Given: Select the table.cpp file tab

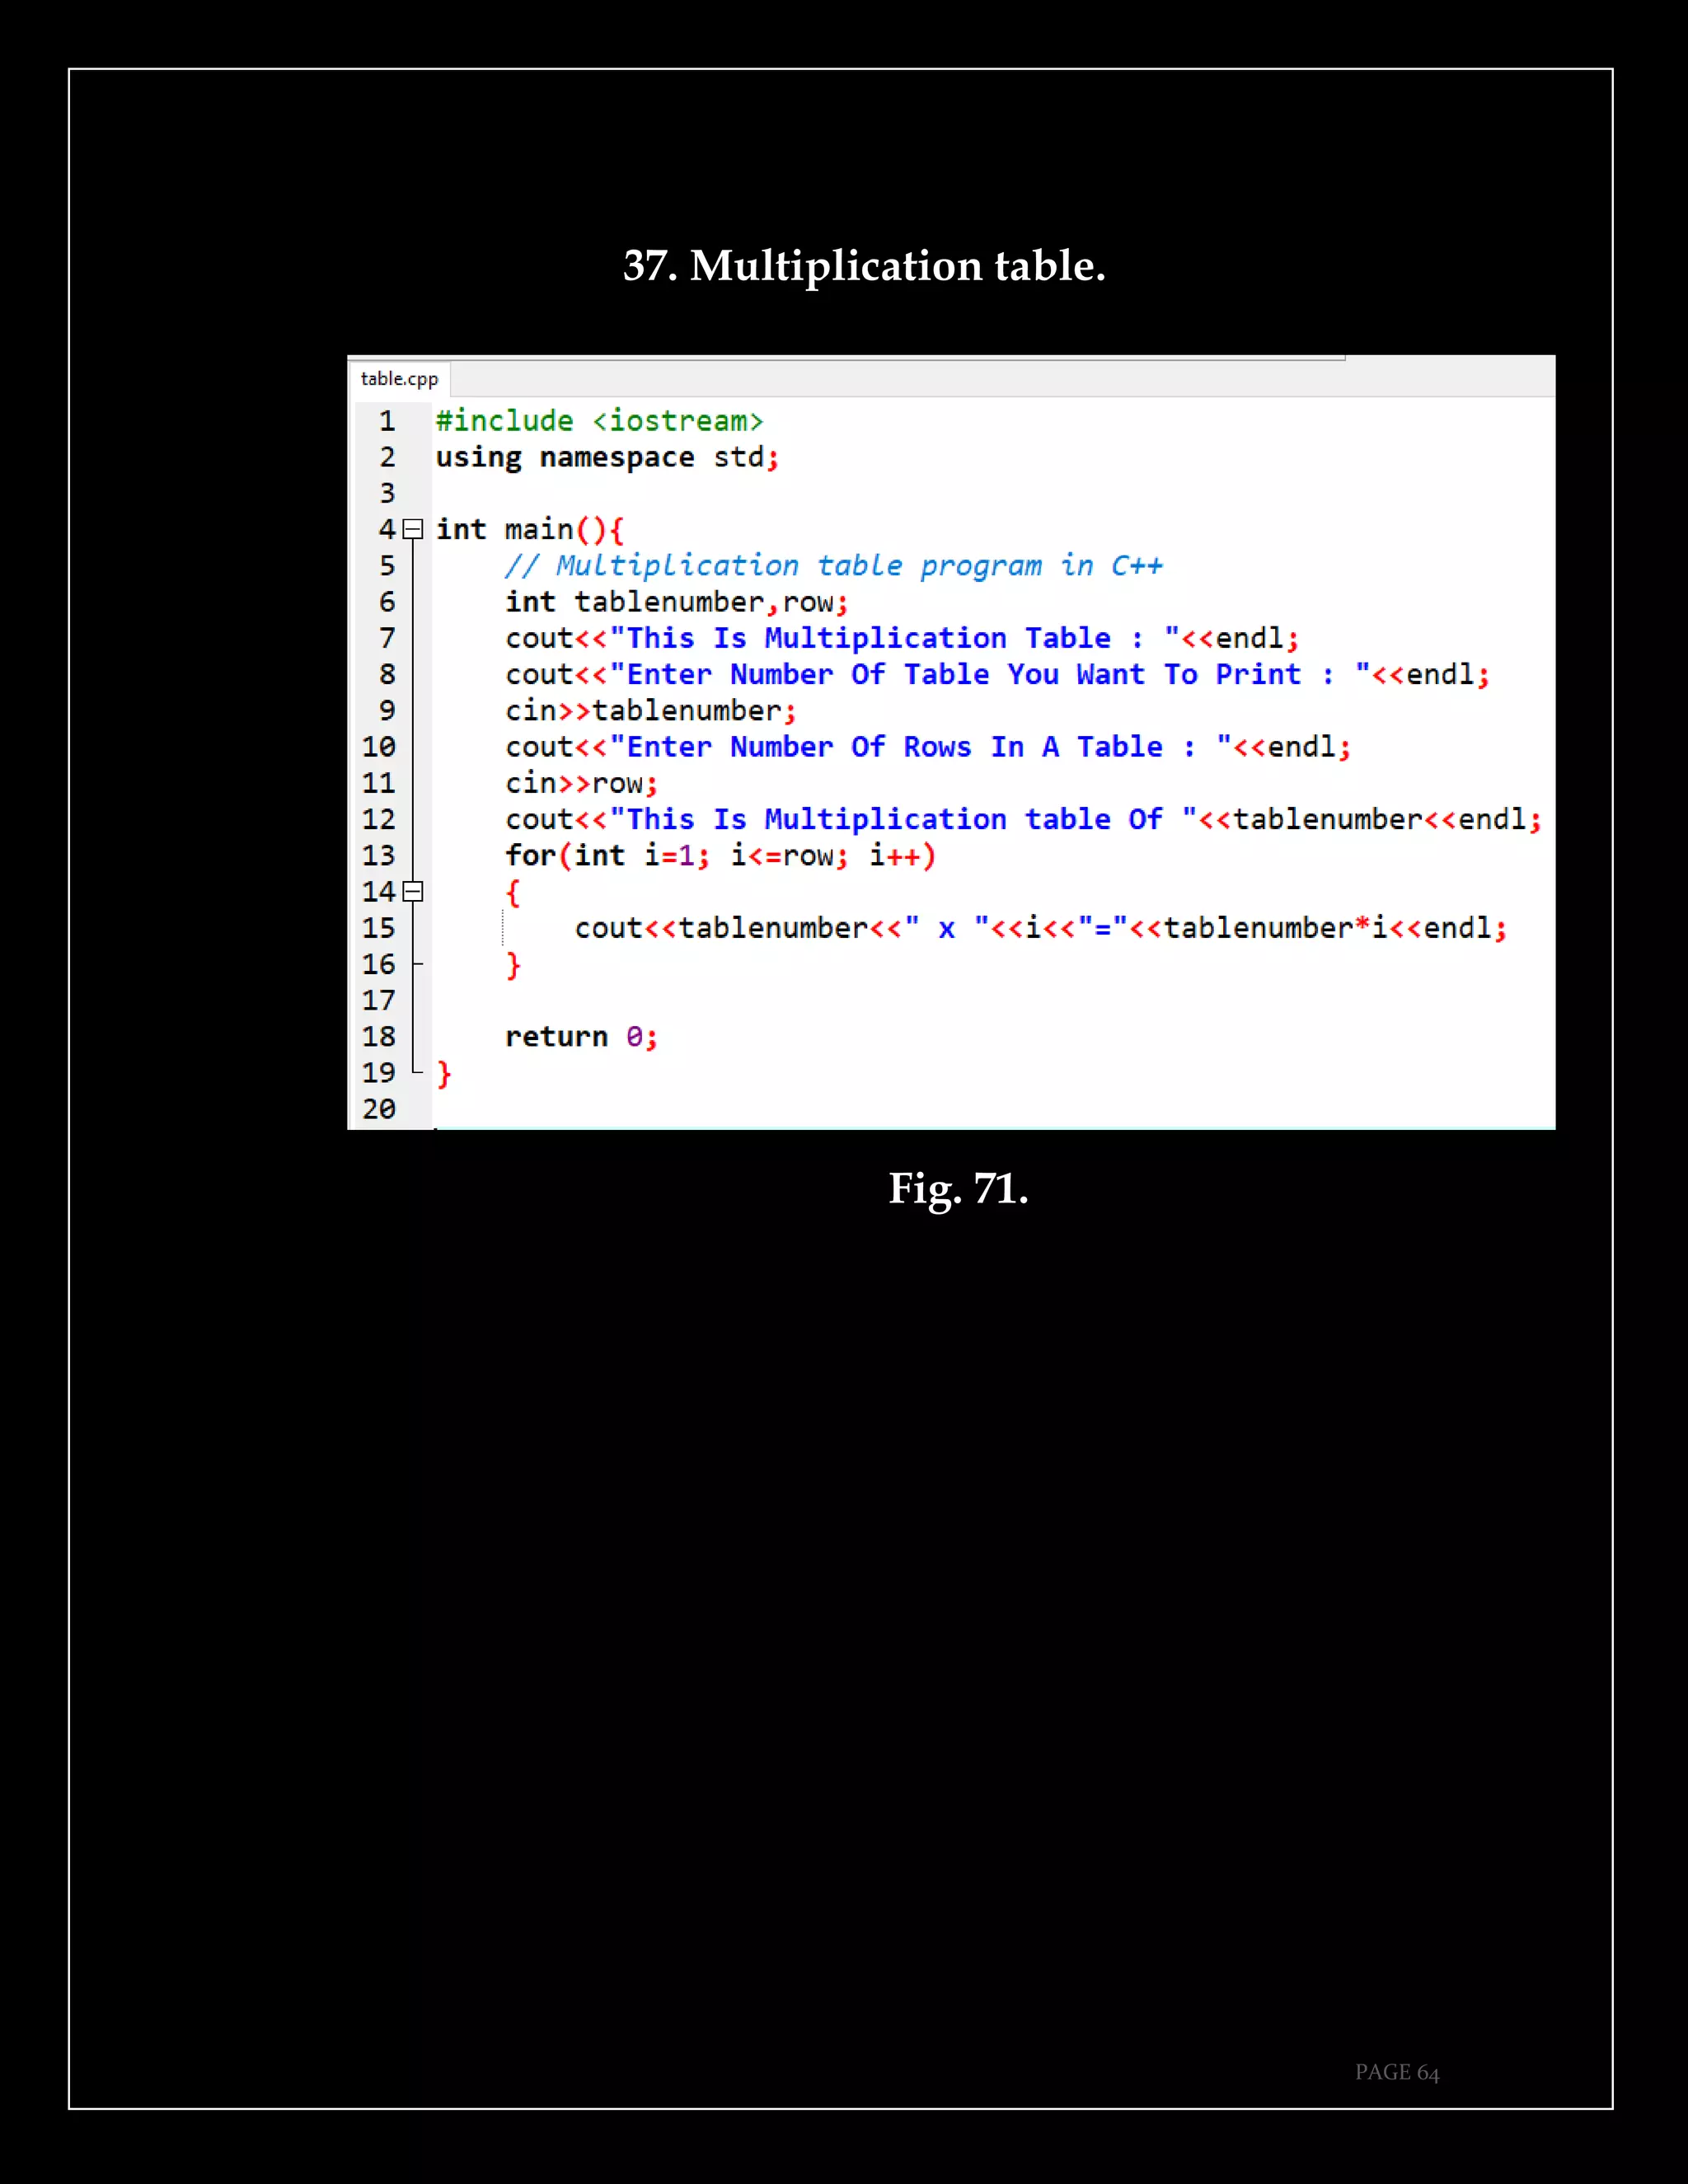Looking at the screenshot, I should pyautogui.click(x=399, y=379).
